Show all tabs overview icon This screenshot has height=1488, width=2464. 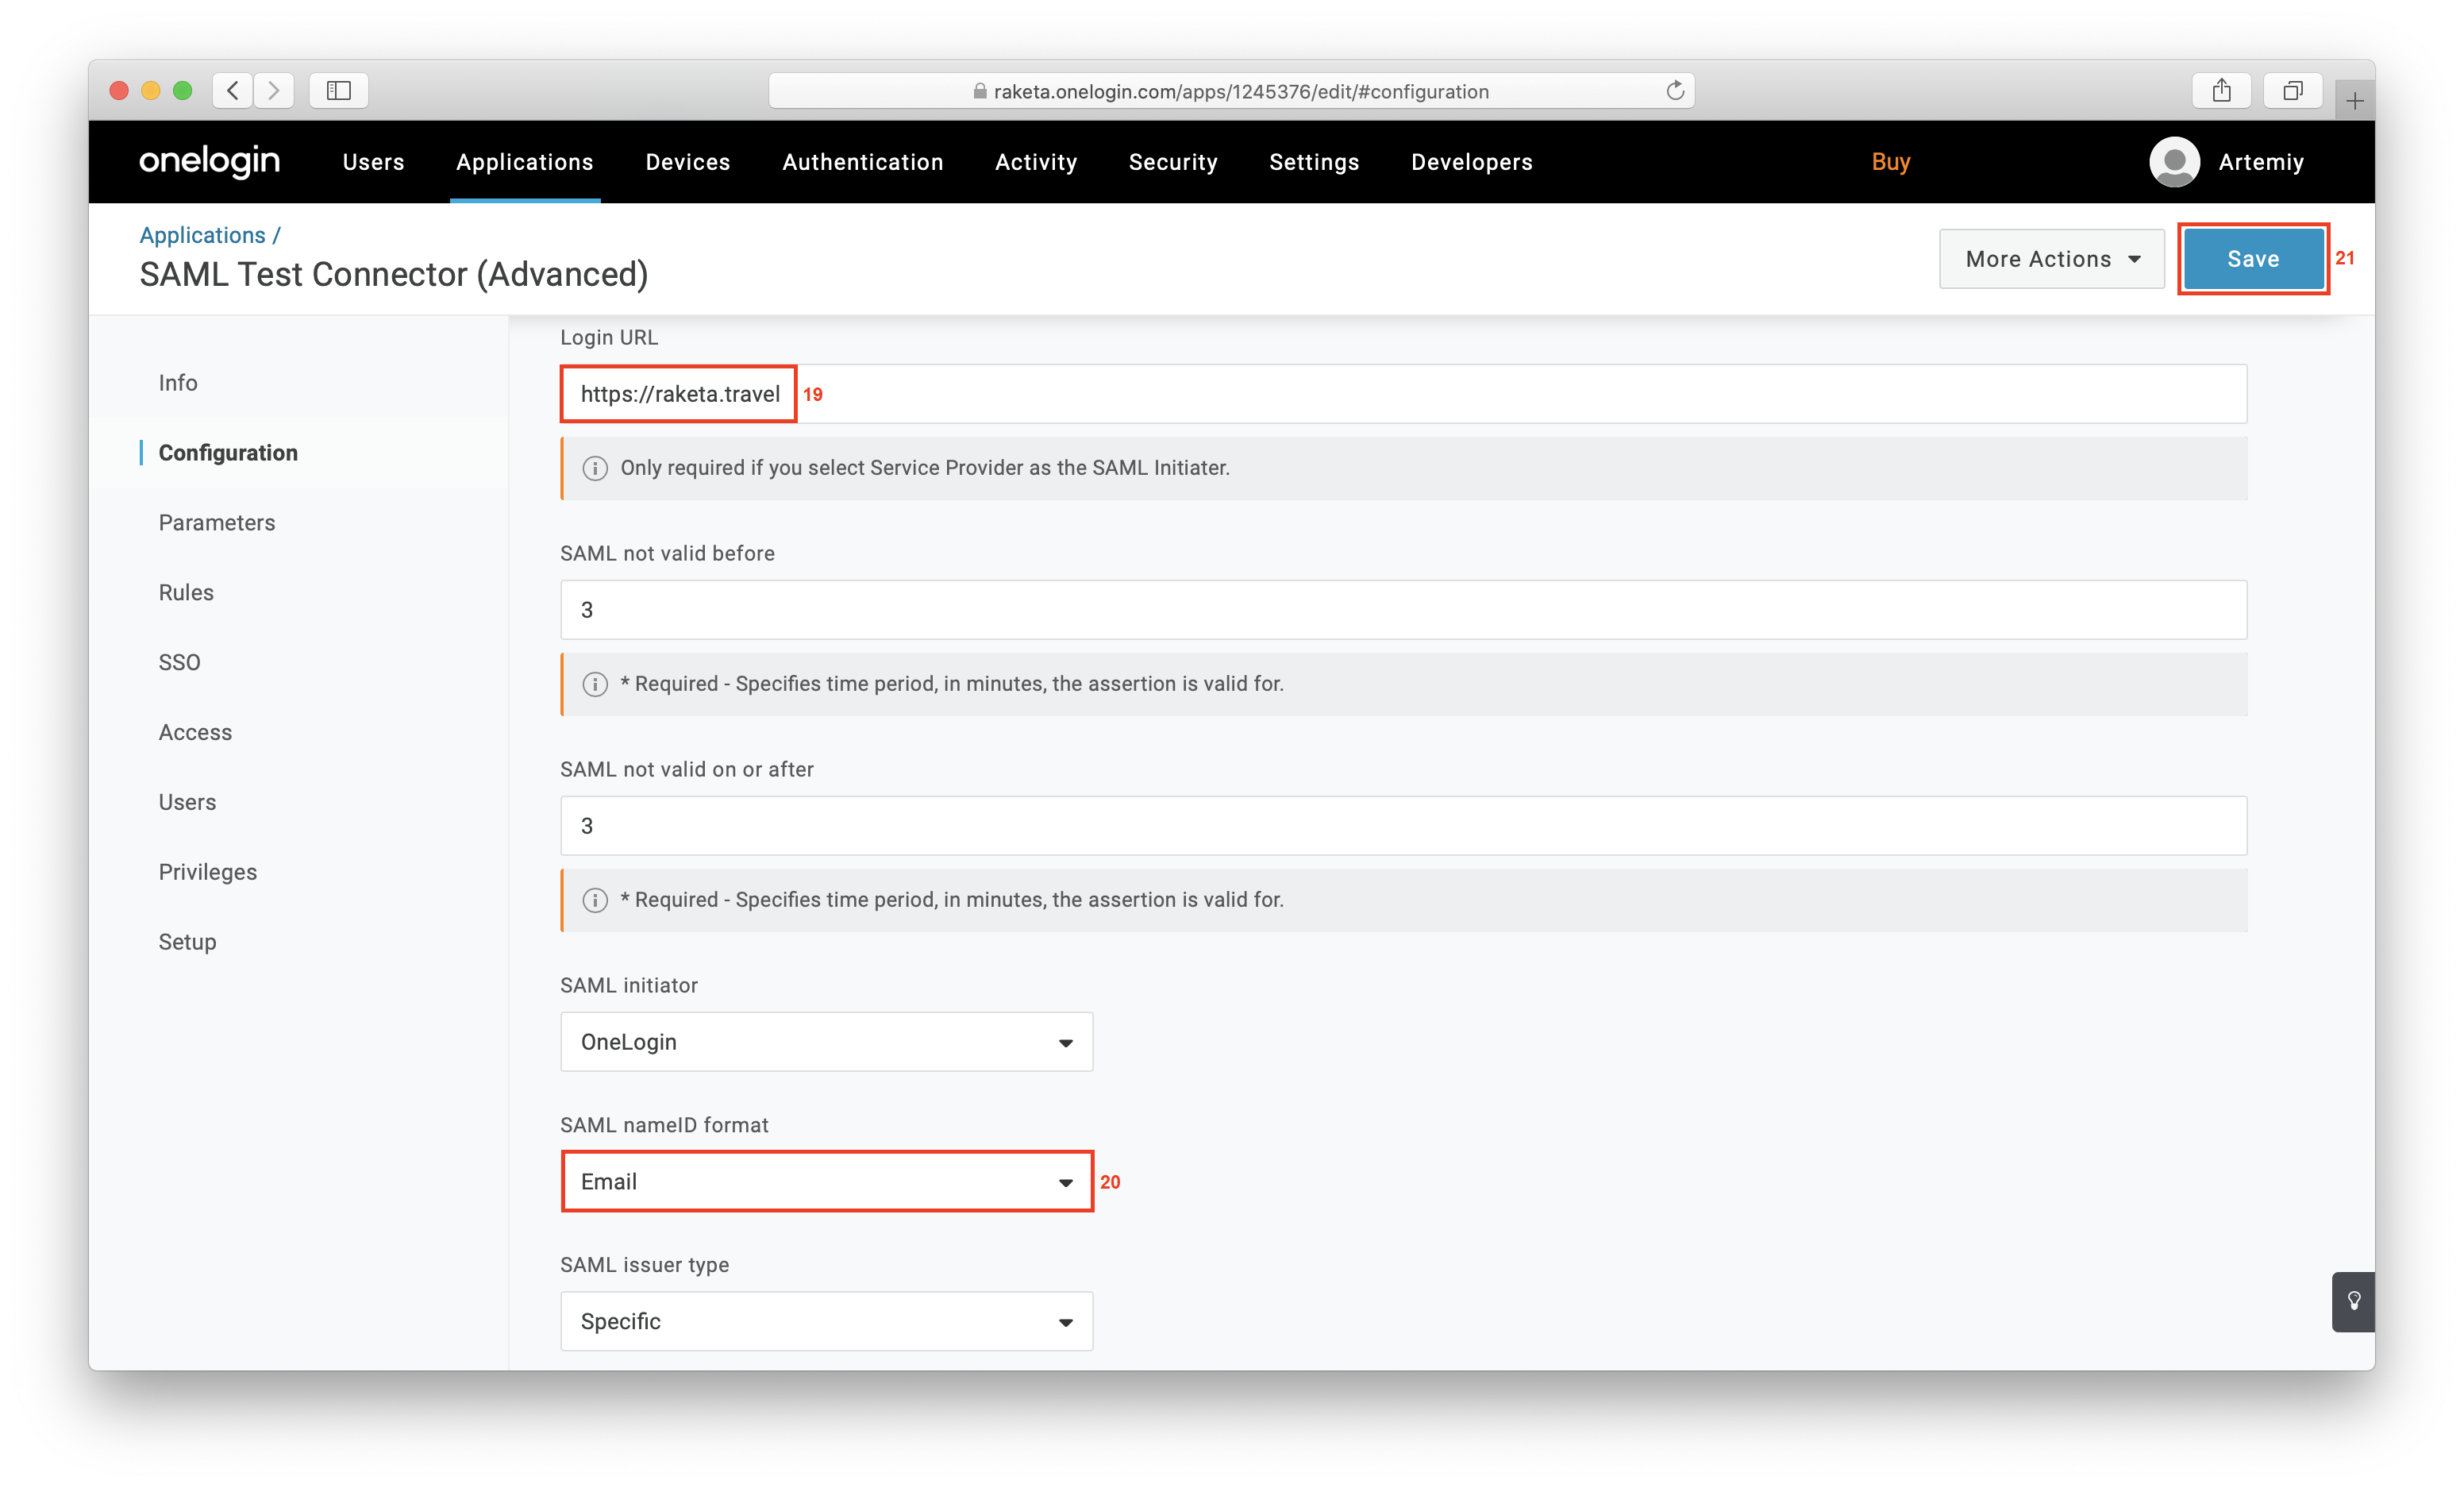pyautogui.click(x=2292, y=91)
